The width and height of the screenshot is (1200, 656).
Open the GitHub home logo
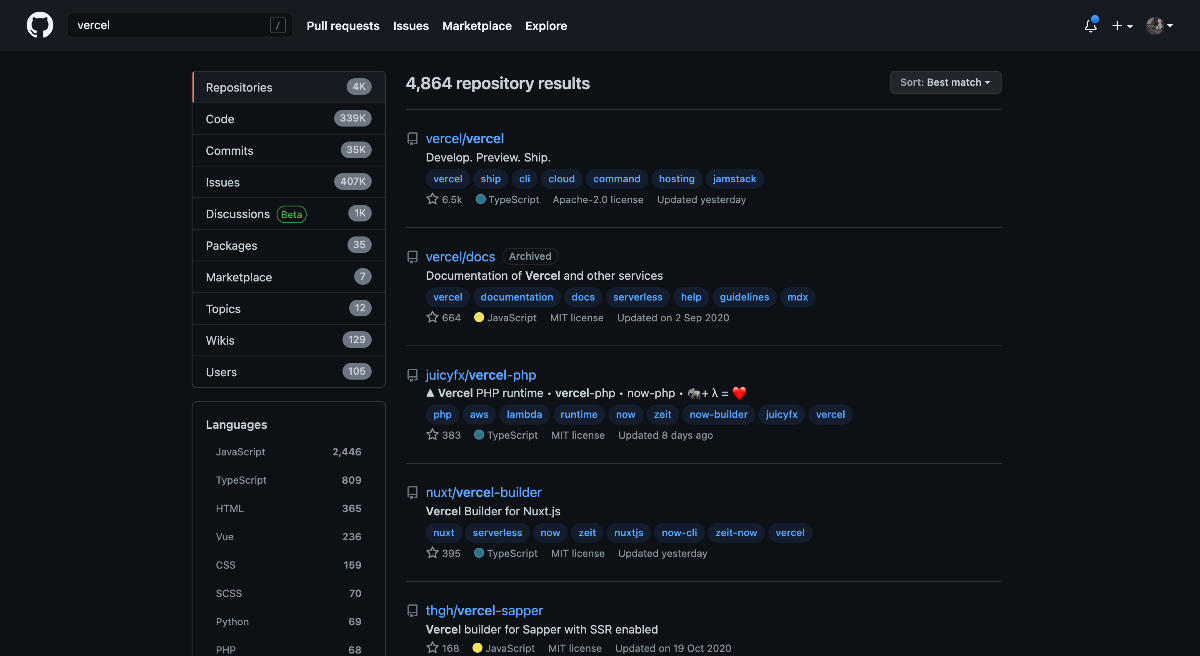(x=40, y=26)
